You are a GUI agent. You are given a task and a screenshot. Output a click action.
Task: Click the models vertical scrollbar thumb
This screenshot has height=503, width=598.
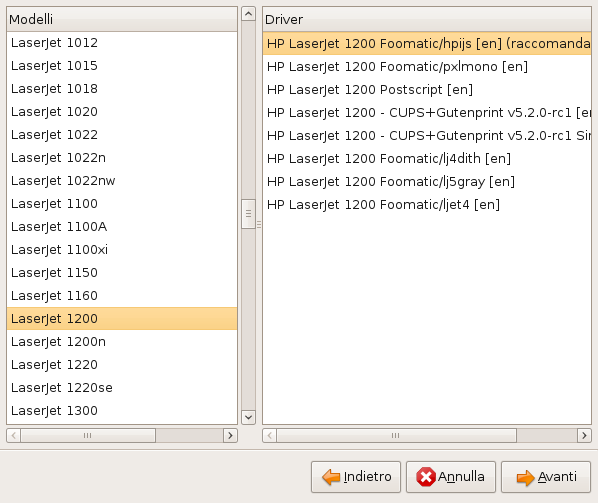point(248,214)
